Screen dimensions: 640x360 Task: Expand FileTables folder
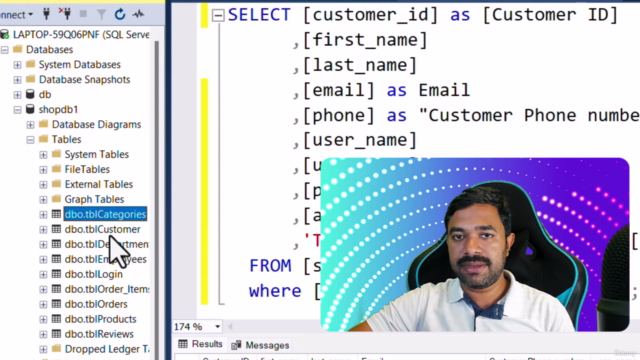(x=43, y=169)
